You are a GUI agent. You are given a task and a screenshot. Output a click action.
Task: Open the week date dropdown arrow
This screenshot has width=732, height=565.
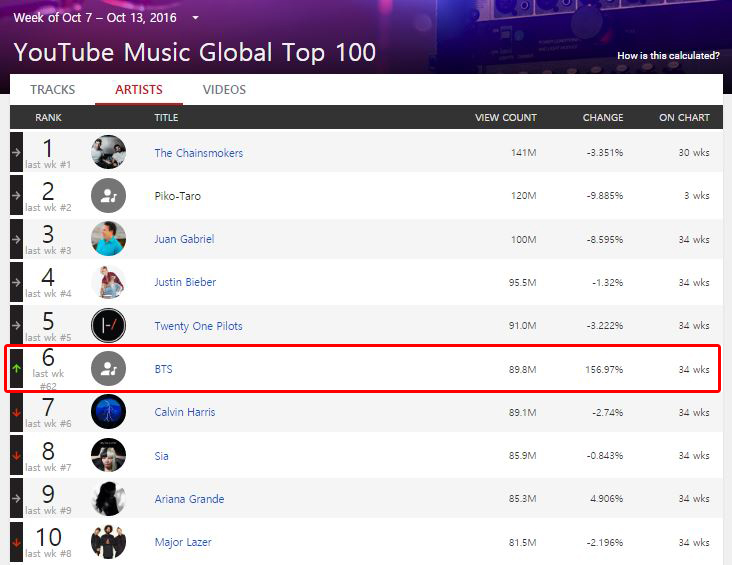[x=196, y=18]
